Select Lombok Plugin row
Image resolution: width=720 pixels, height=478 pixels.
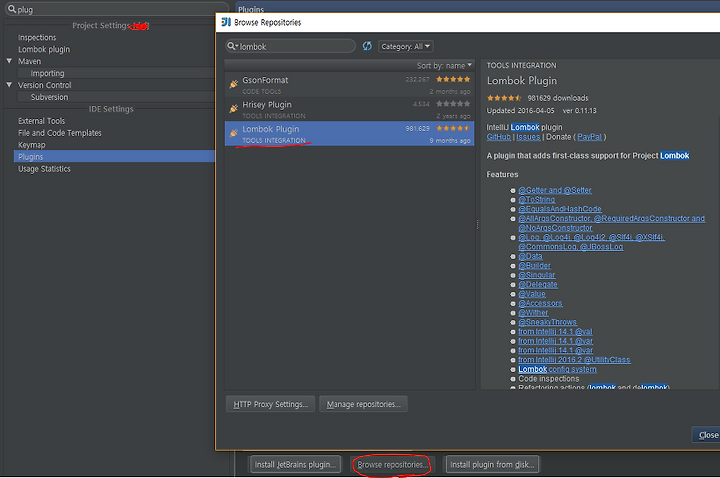coord(349,134)
